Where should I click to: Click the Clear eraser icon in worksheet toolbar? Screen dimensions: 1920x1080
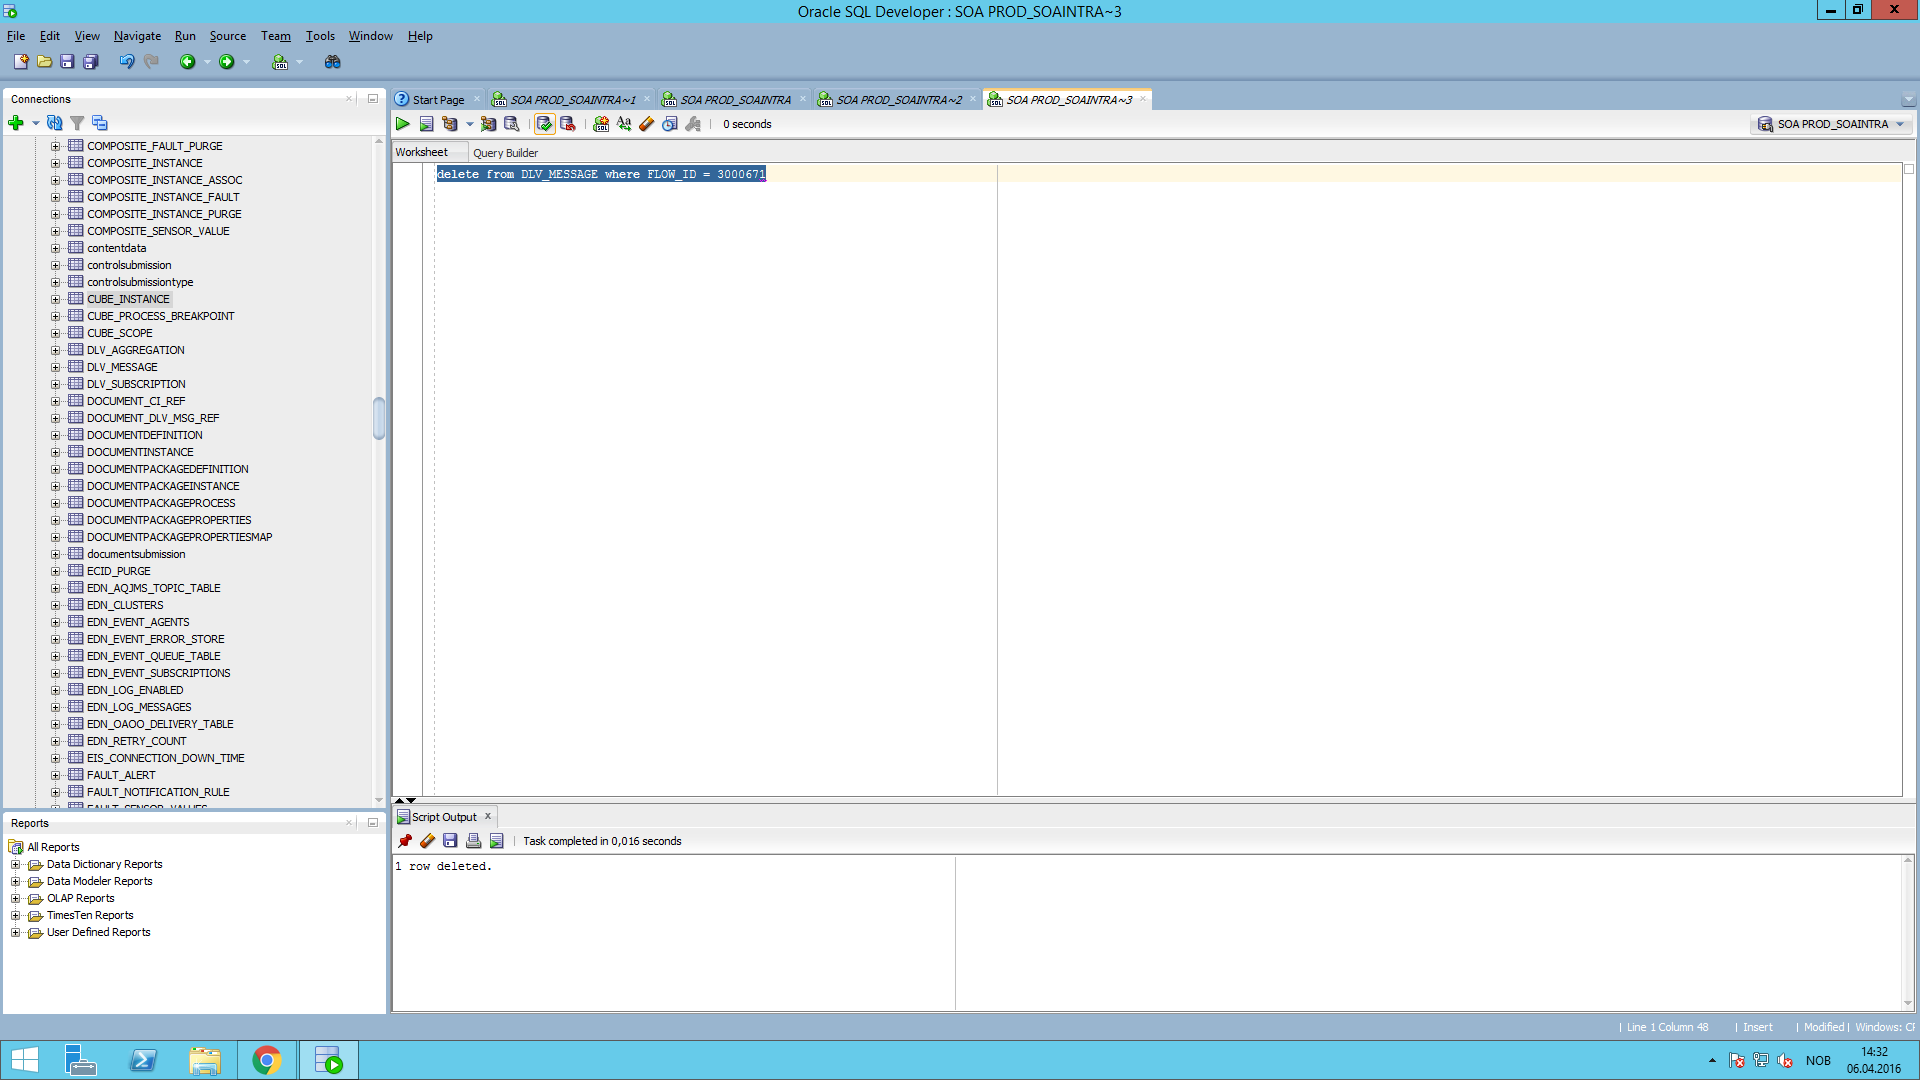[647, 124]
